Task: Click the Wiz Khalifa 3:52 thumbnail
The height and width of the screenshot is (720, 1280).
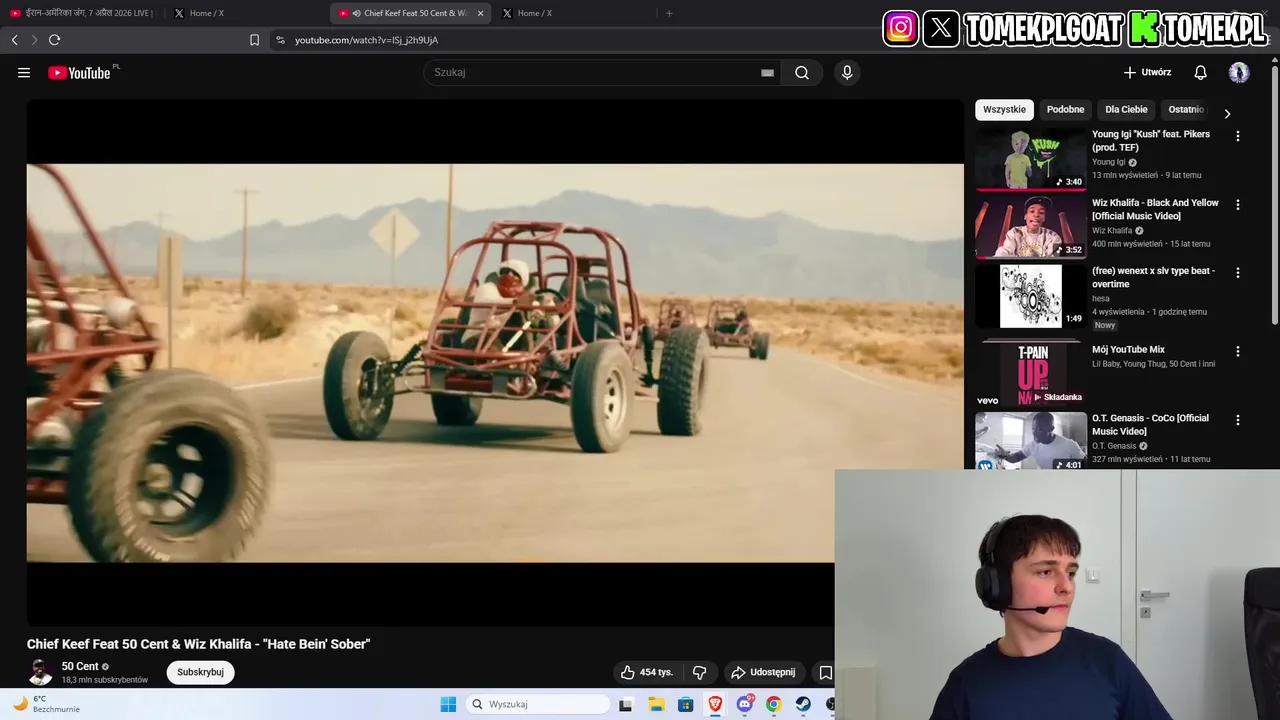Action: (x=1031, y=227)
